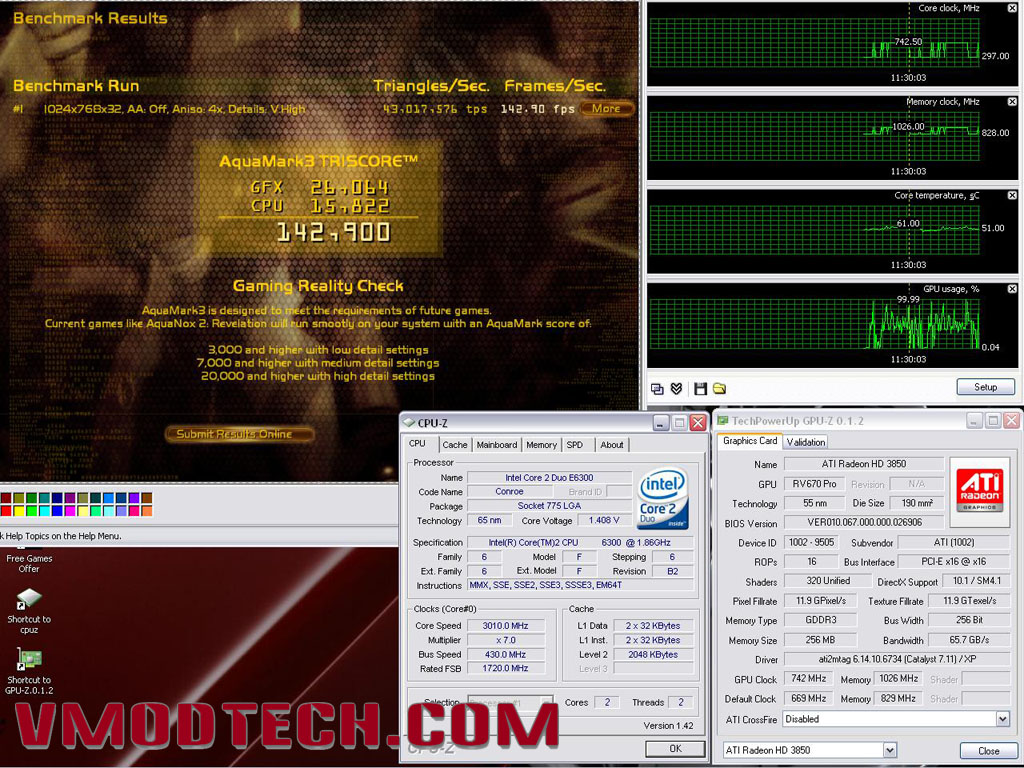Viewport: 1024px width, 768px height.
Task: Pick the magenta palette swatch
Action: [x=70, y=511]
